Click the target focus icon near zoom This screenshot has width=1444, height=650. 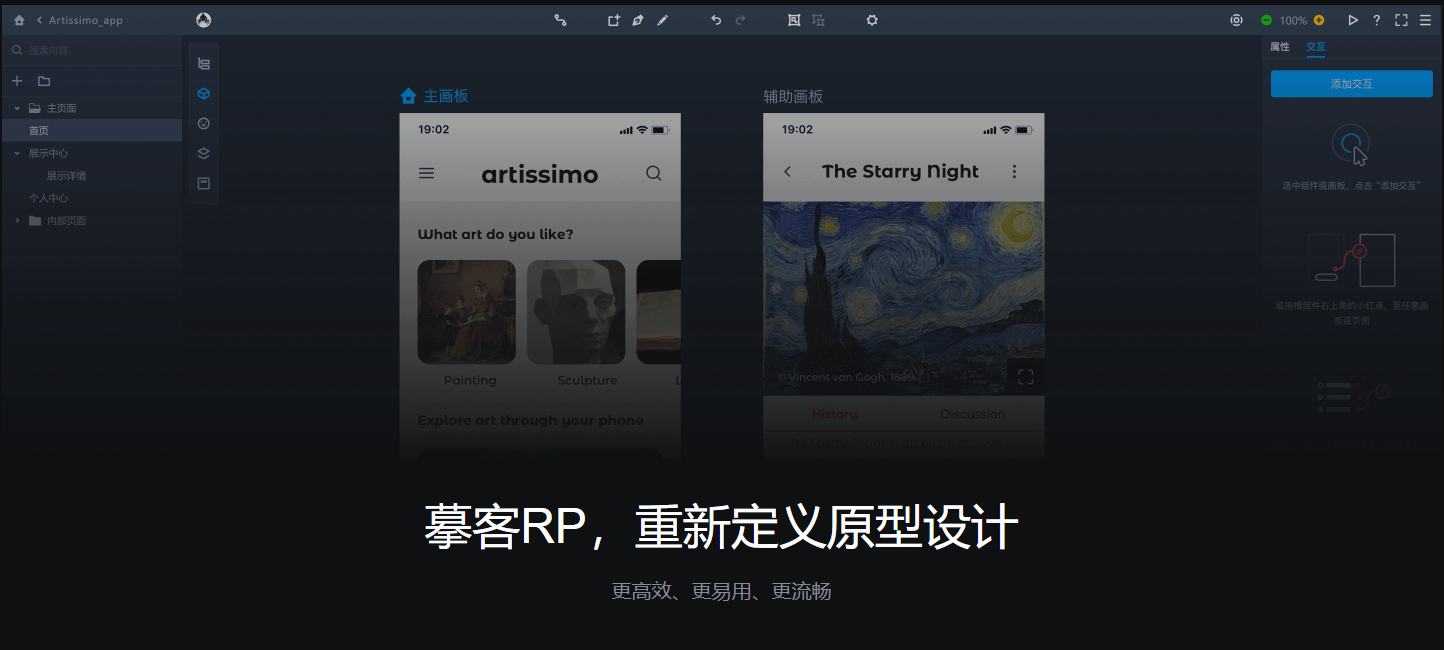point(1237,20)
